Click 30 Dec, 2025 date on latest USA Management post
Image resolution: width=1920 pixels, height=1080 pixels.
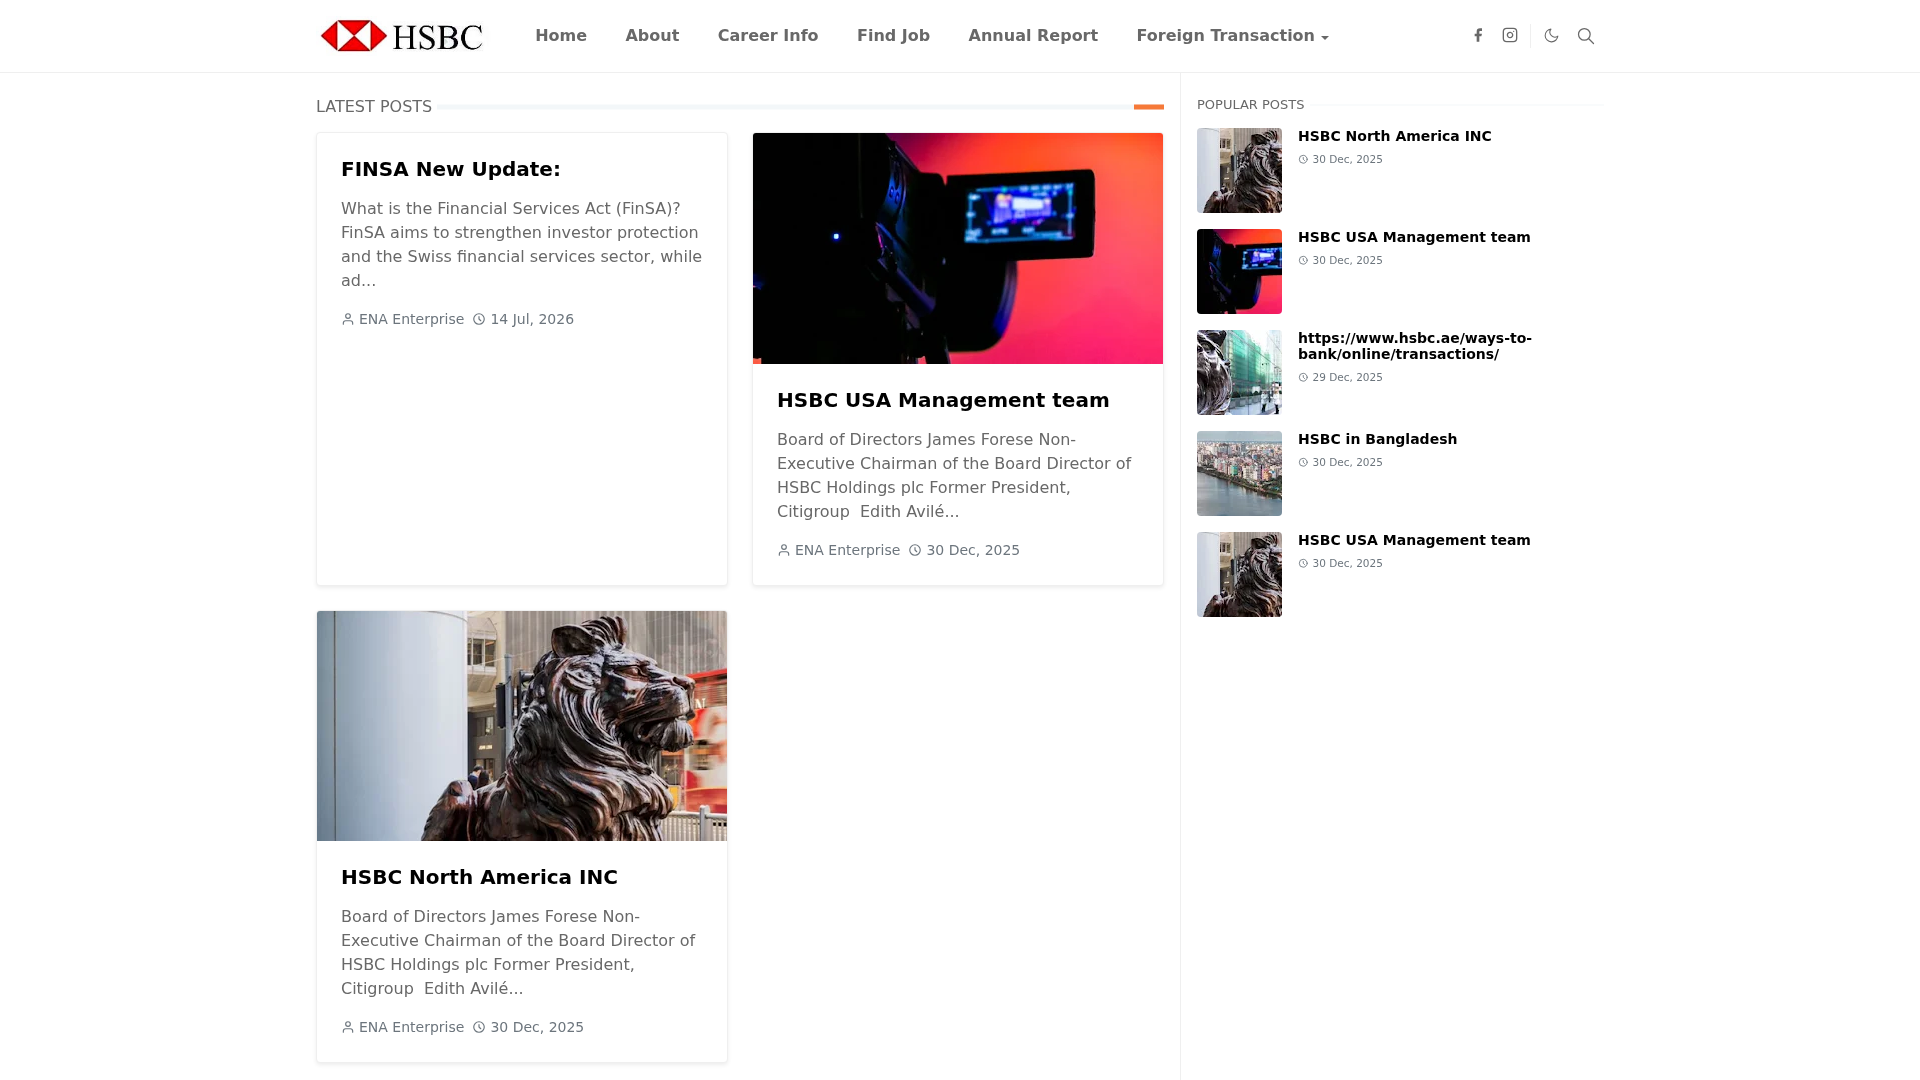(973, 550)
